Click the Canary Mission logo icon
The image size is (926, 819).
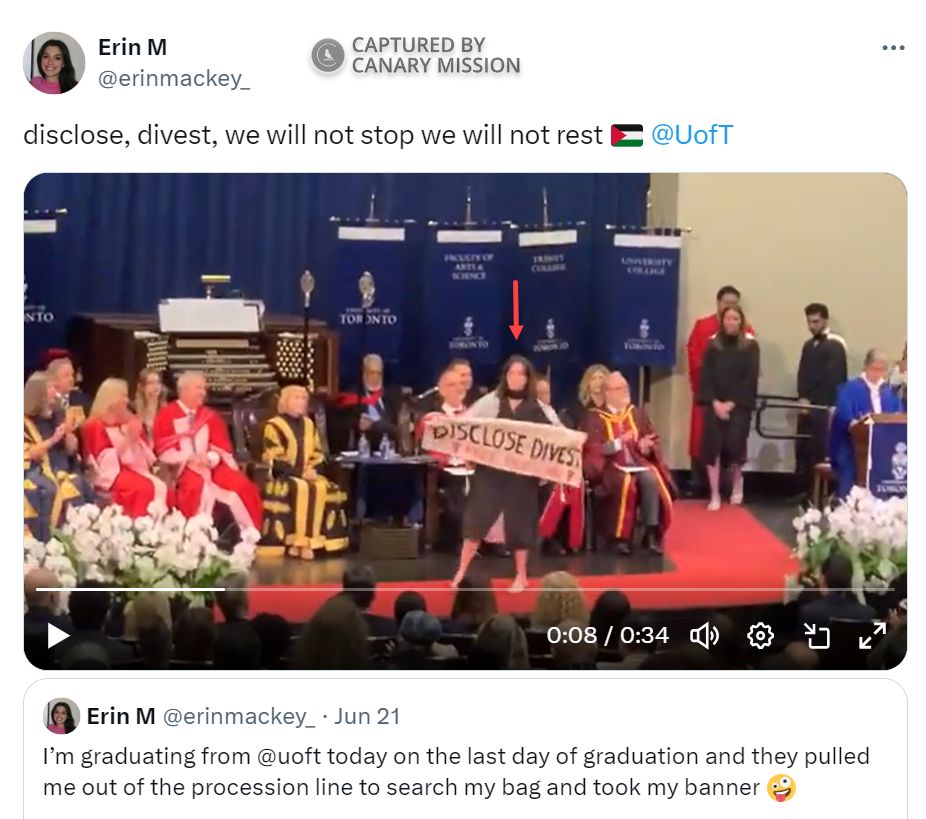pyautogui.click(x=327, y=55)
